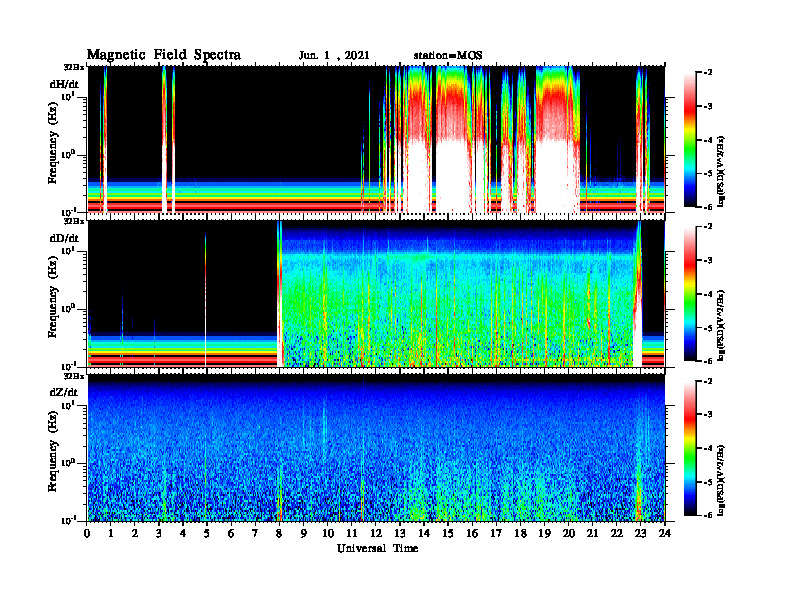Click the log(PSD) label beside dZ/dt color bar

click(721, 480)
